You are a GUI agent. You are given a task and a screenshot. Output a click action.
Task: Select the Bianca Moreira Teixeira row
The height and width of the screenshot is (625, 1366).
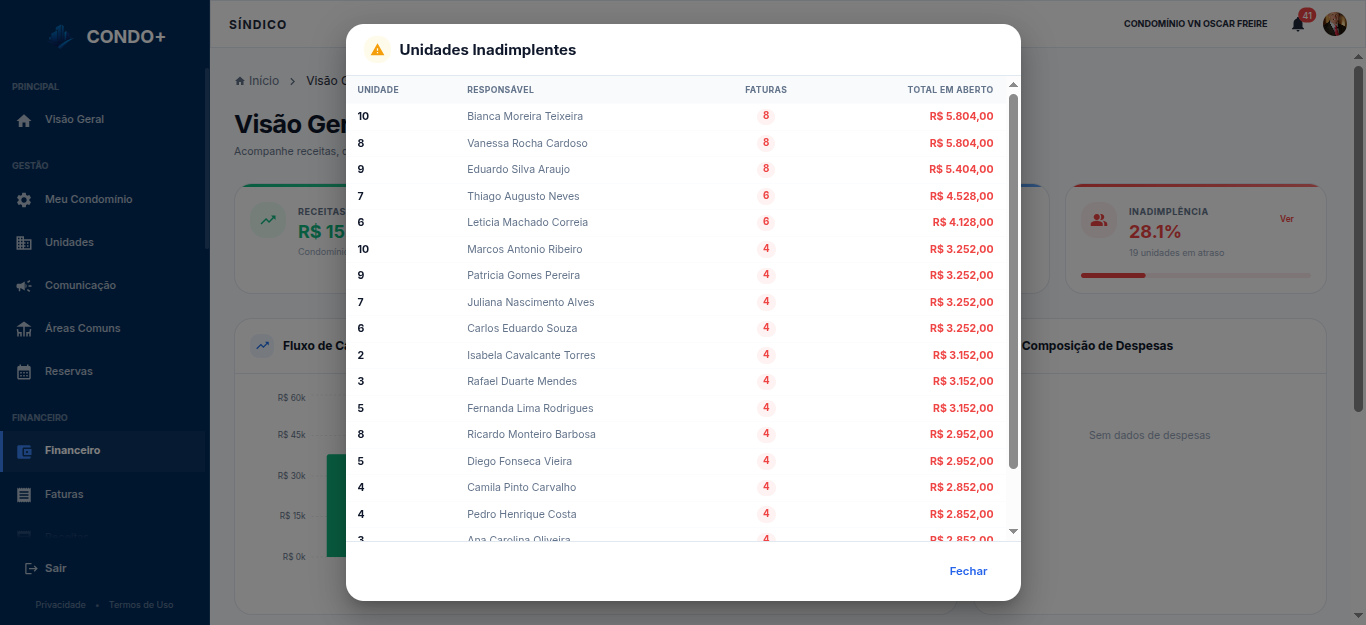coord(676,117)
